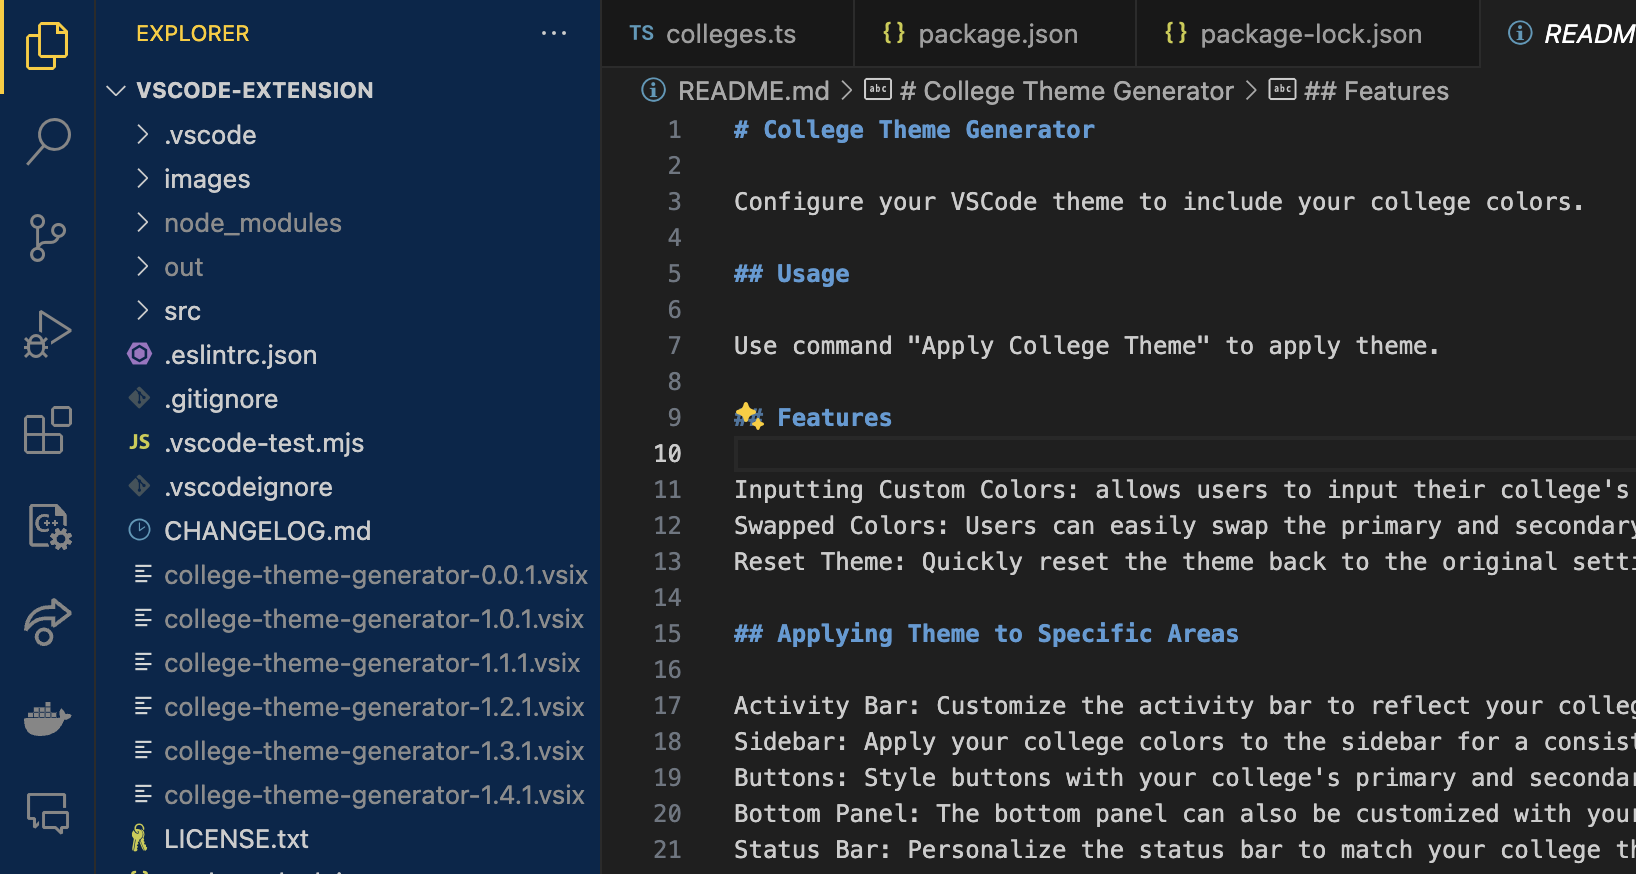This screenshot has width=1636, height=874.
Task: Switch to the colleges.ts tab
Action: pos(728,34)
